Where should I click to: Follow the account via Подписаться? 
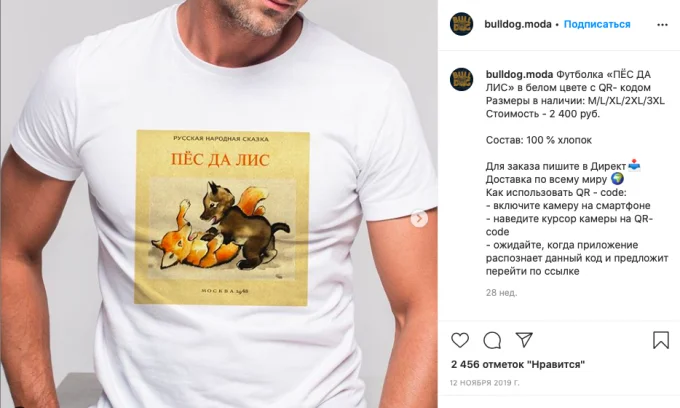coord(597,24)
